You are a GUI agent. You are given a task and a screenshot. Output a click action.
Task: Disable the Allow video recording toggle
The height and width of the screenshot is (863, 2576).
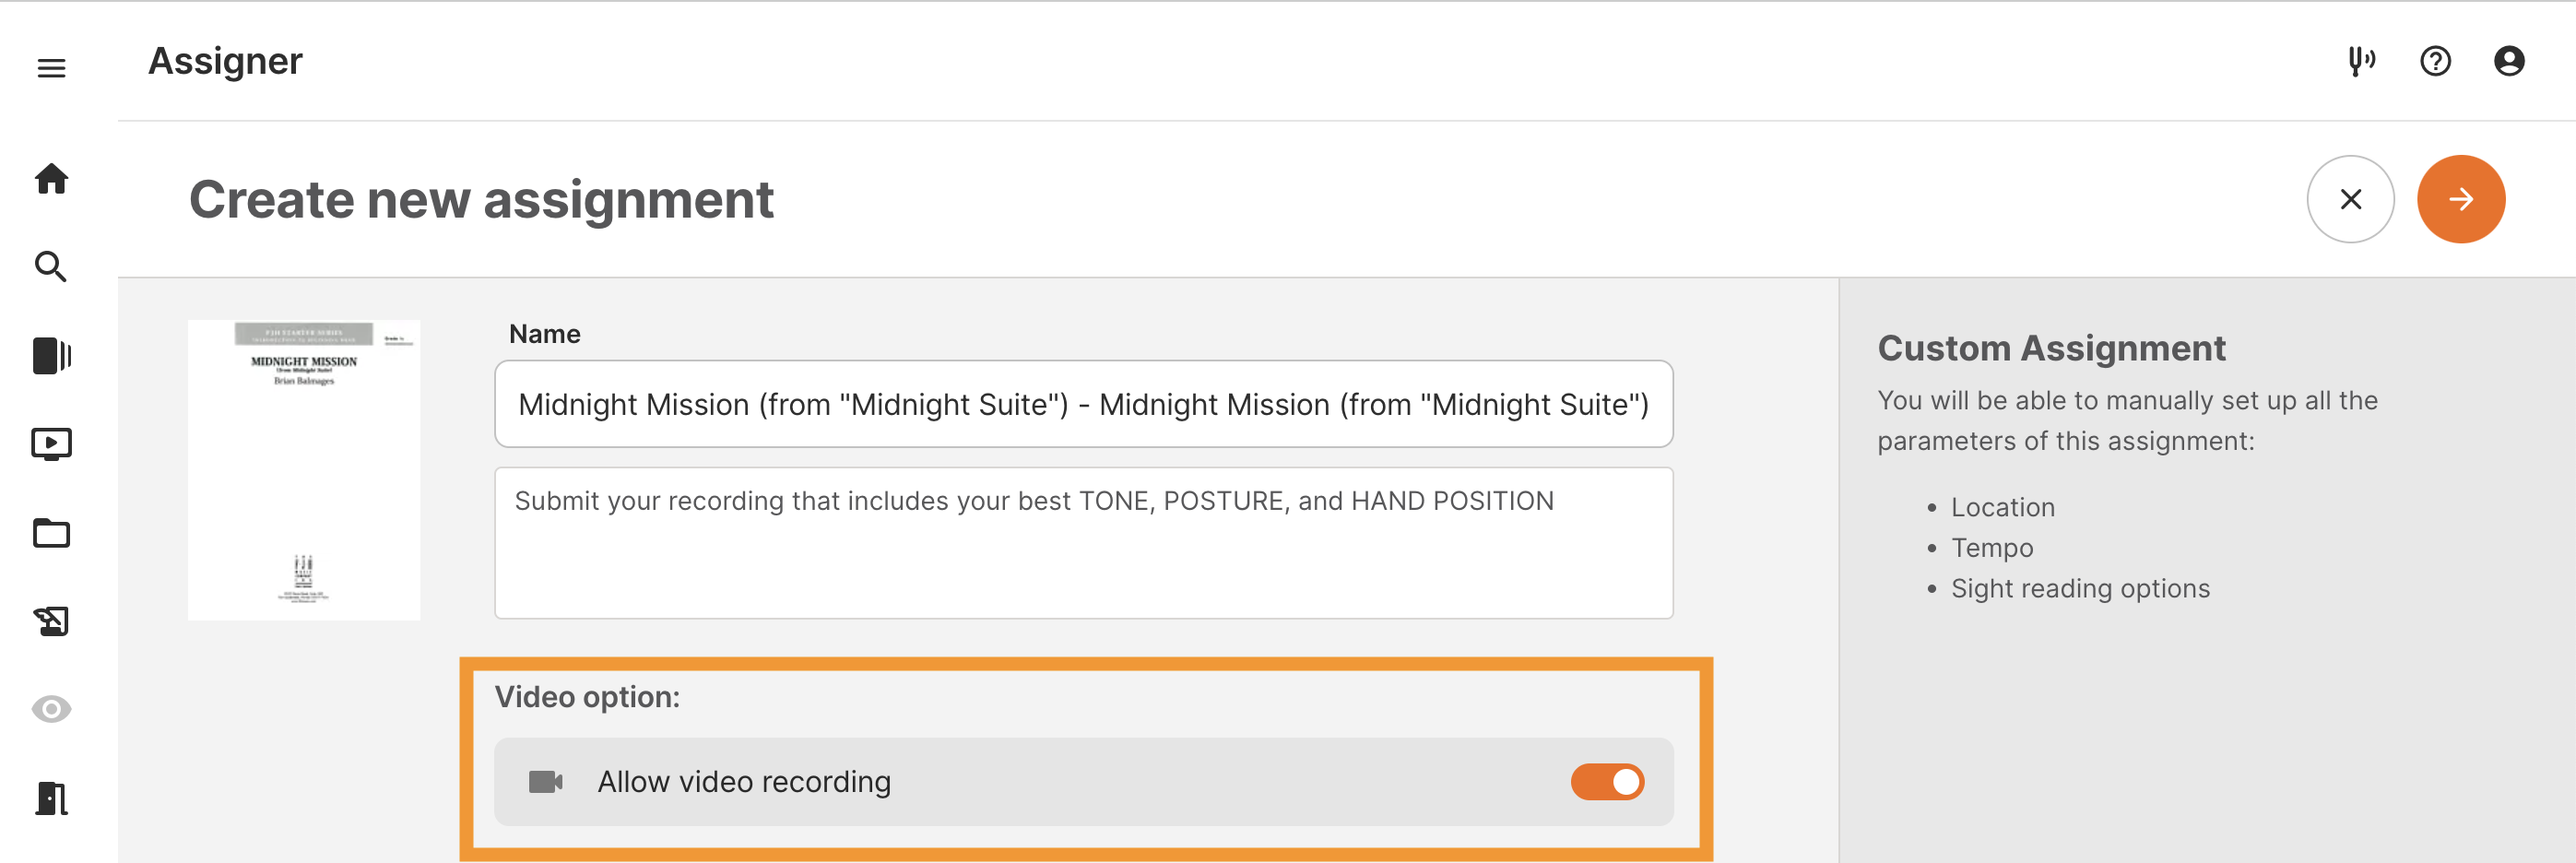point(1607,782)
